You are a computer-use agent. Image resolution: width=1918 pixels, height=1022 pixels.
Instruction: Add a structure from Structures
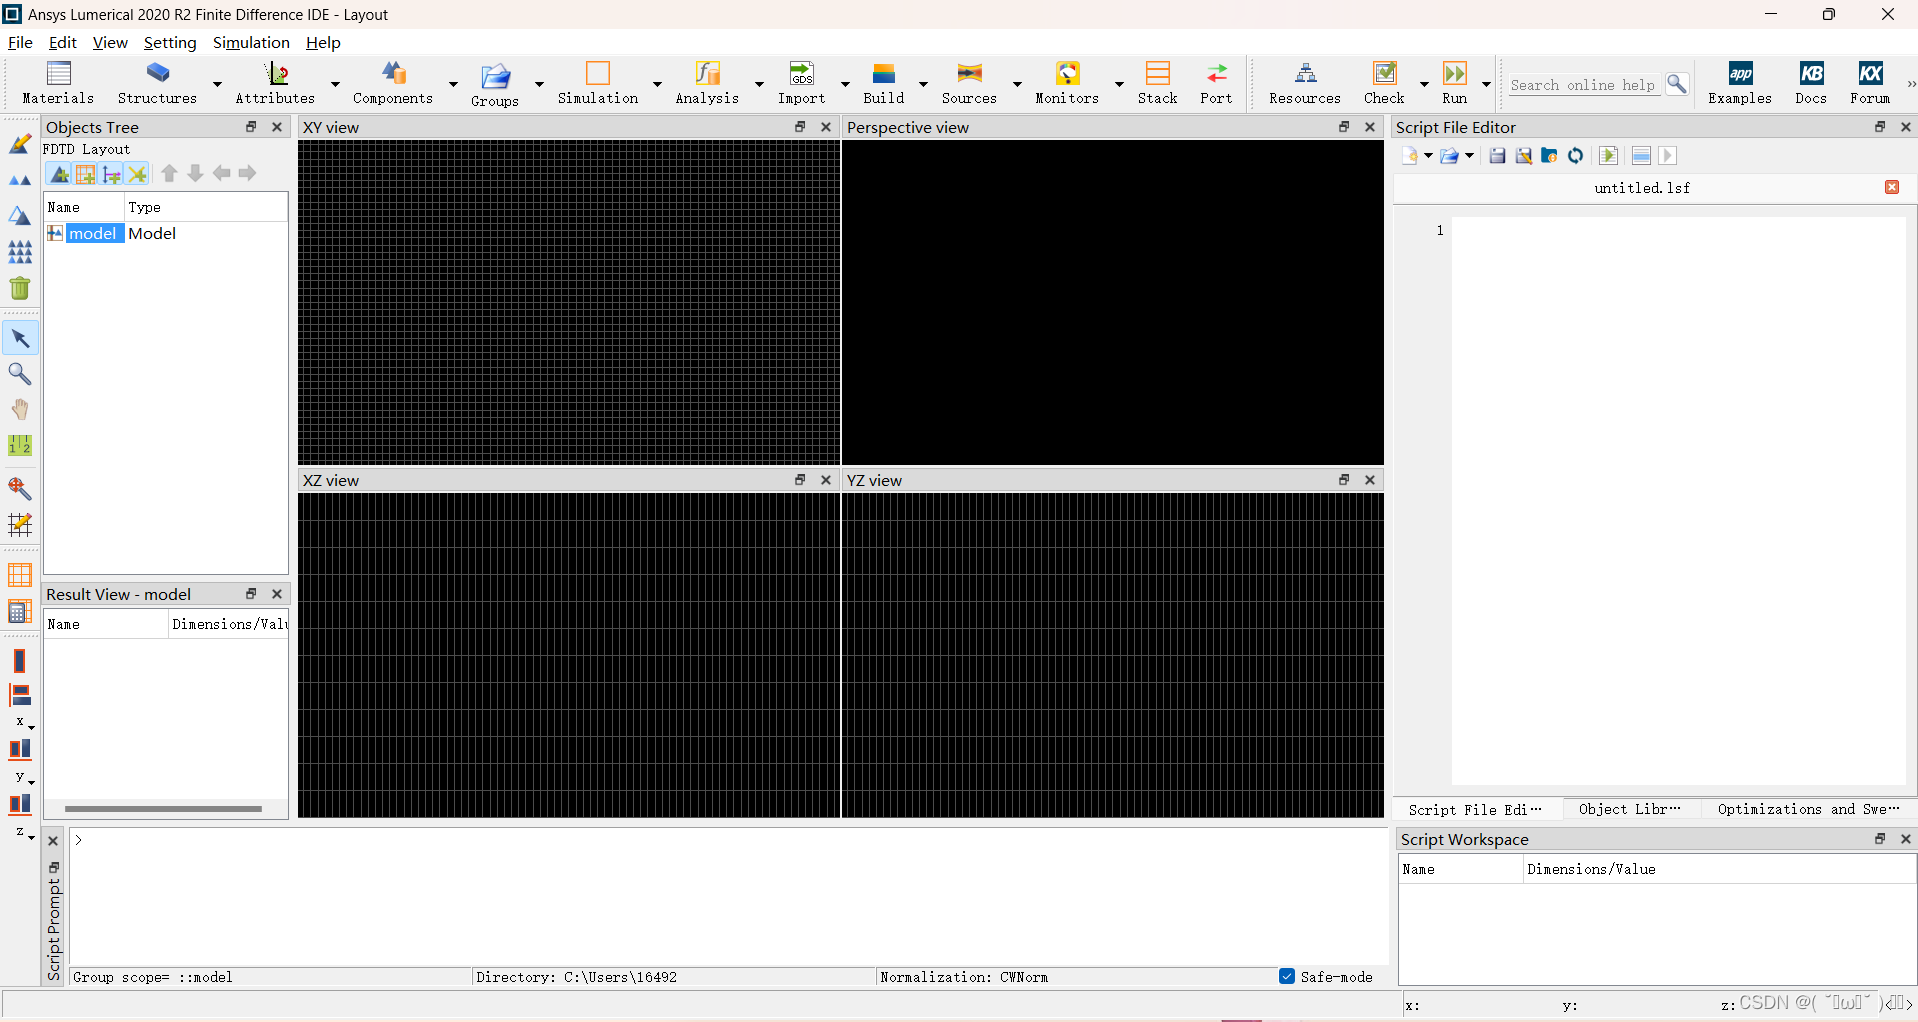tap(157, 82)
